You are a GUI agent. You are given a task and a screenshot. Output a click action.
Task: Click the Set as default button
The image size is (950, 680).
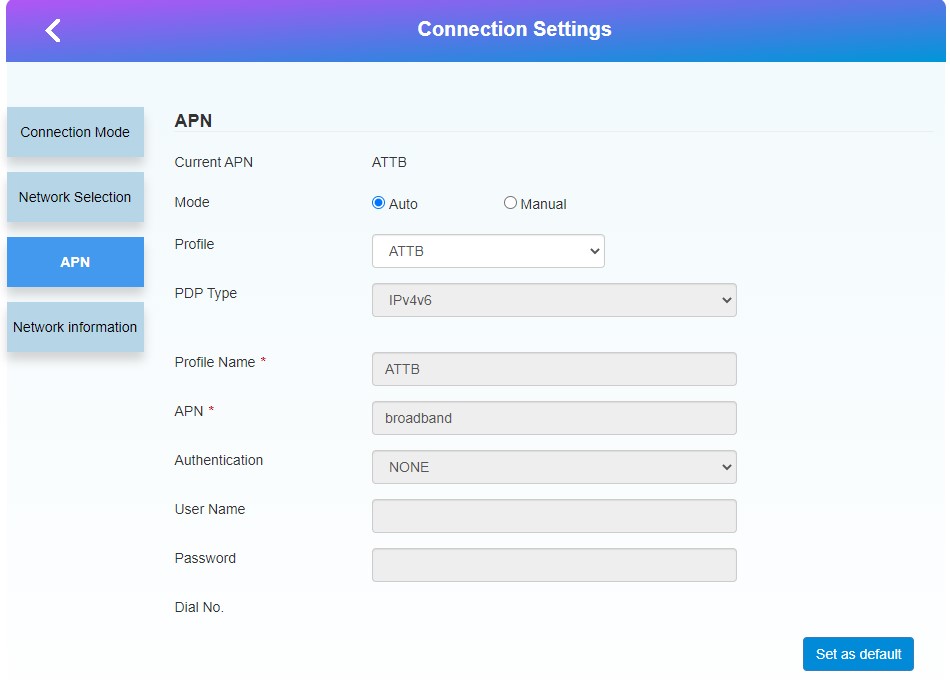point(858,654)
